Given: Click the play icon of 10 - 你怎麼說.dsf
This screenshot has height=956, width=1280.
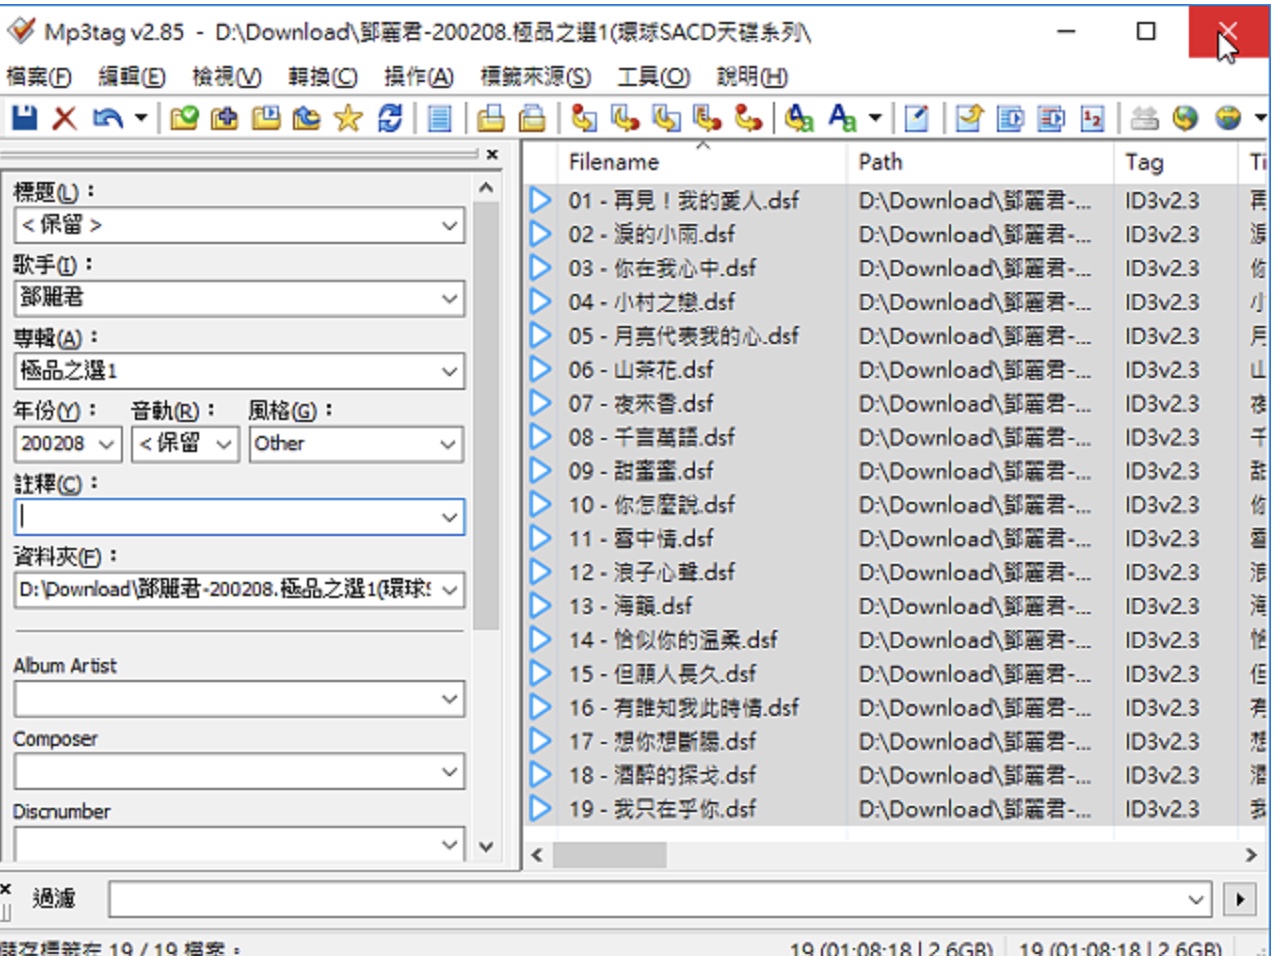Looking at the screenshot, I should (540, 504).
